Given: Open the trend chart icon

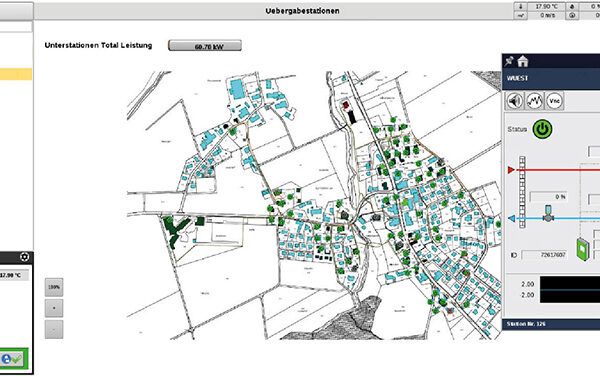Looking at the screenshot, I should 535,101.
